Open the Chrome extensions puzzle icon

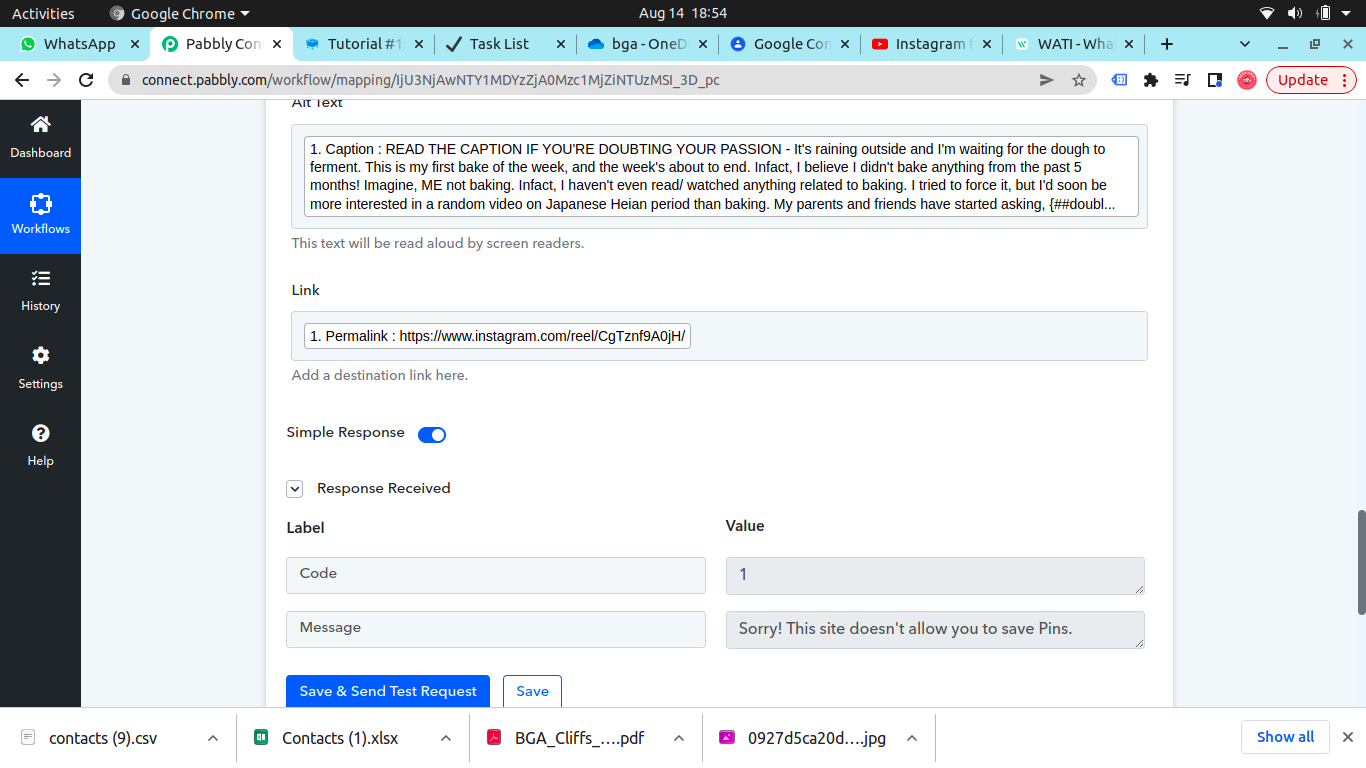pyautogui.click(x=1151, y=80)
